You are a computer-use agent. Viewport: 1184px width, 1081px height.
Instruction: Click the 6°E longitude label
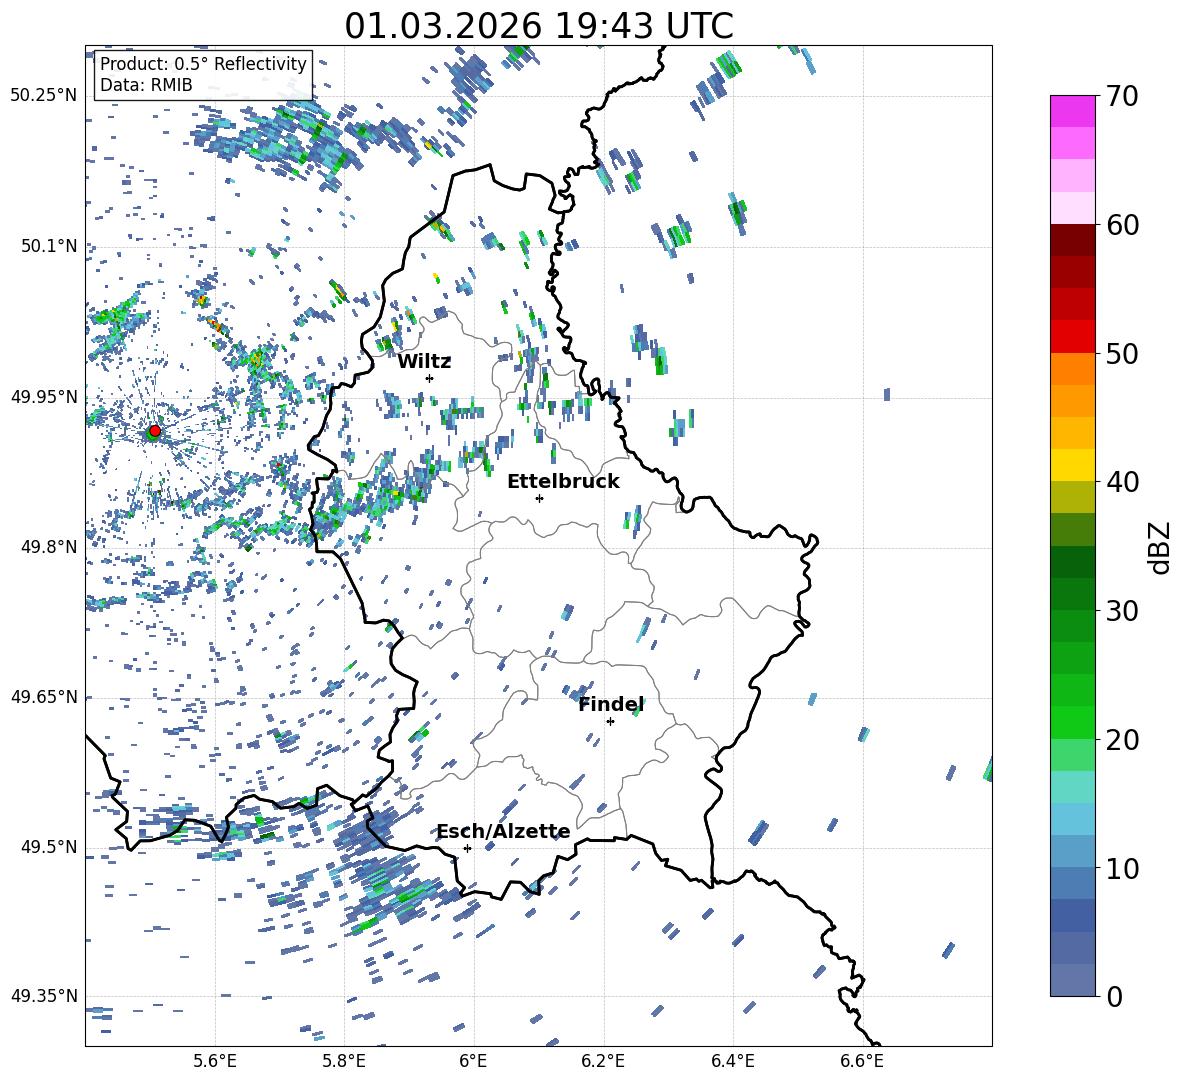point(473,1061)
